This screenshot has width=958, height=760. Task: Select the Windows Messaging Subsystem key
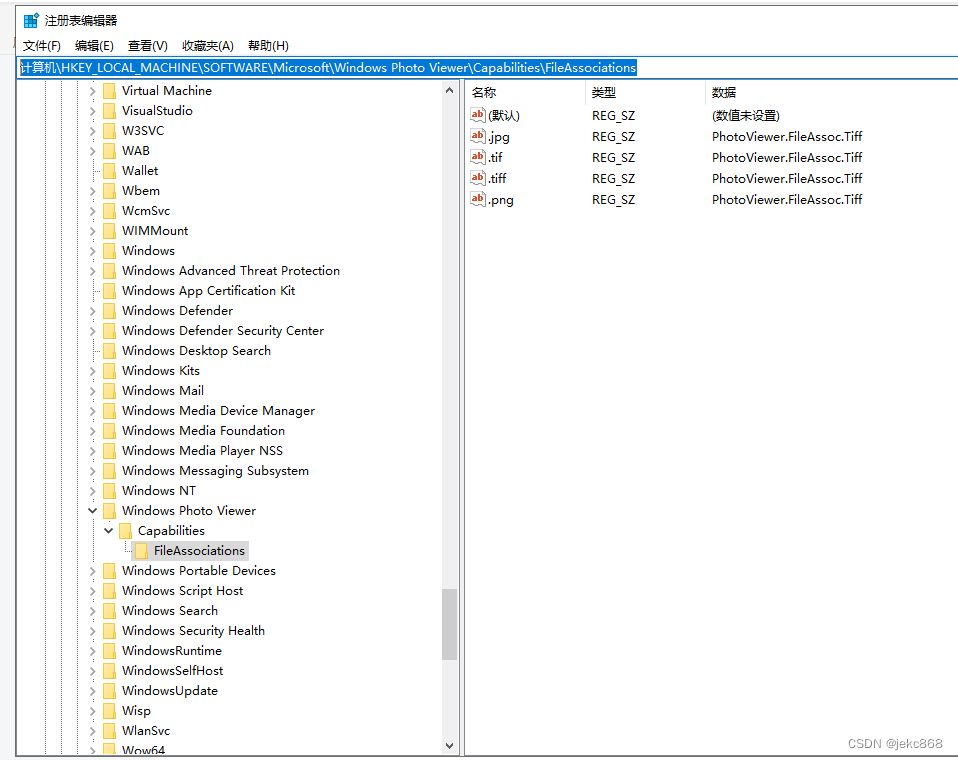215,471
